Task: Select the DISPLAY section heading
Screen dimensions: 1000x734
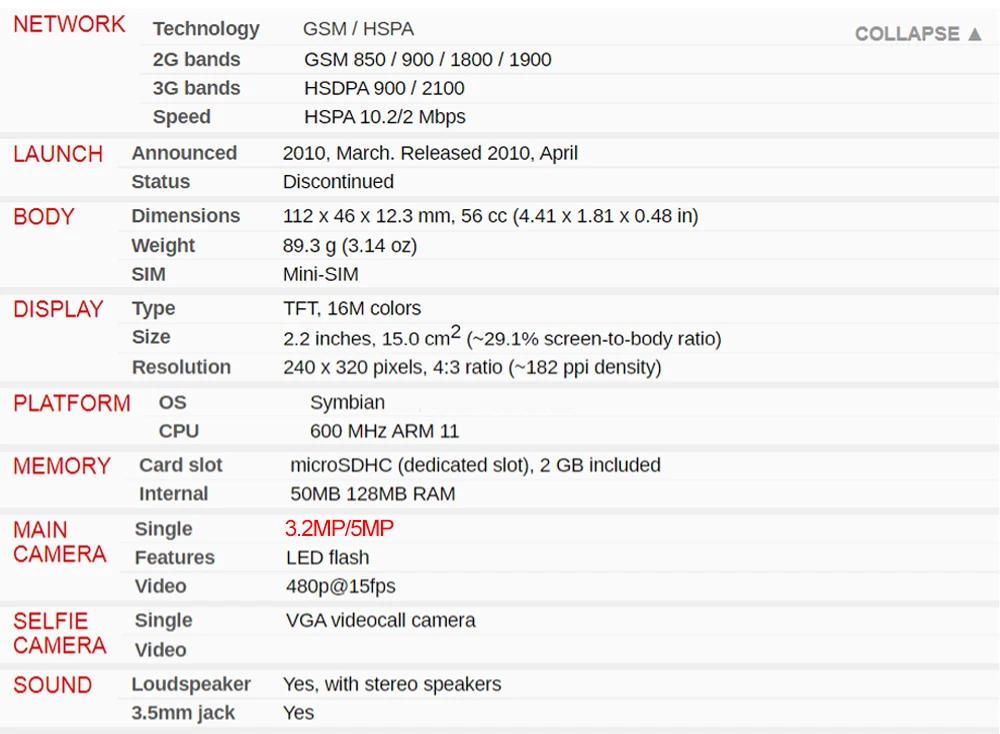Action: coord(58,310)
